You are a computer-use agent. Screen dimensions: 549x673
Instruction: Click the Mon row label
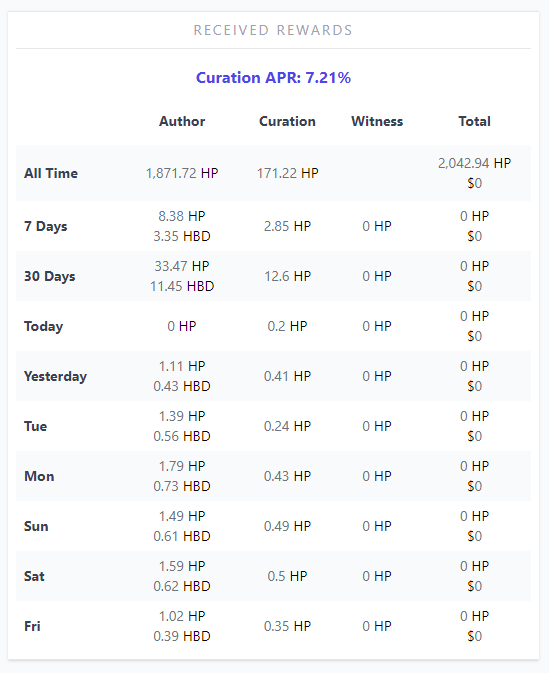click(39, 476)
